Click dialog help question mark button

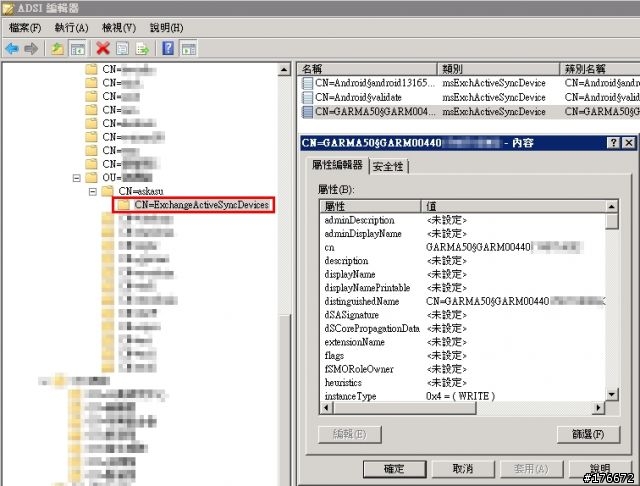point(613,143)
